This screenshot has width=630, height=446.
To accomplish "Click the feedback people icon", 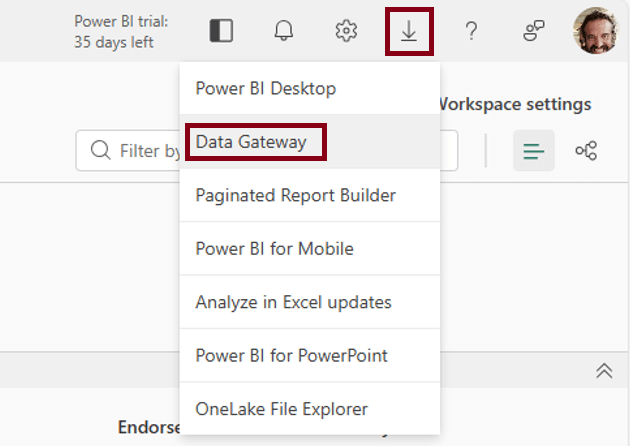I will click(x=534, y=31).
